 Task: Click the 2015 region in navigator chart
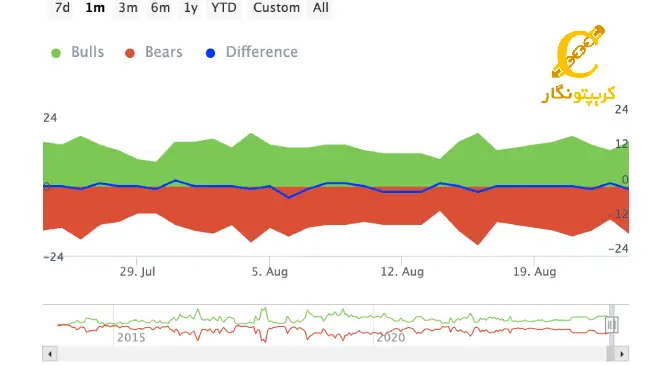131,337
